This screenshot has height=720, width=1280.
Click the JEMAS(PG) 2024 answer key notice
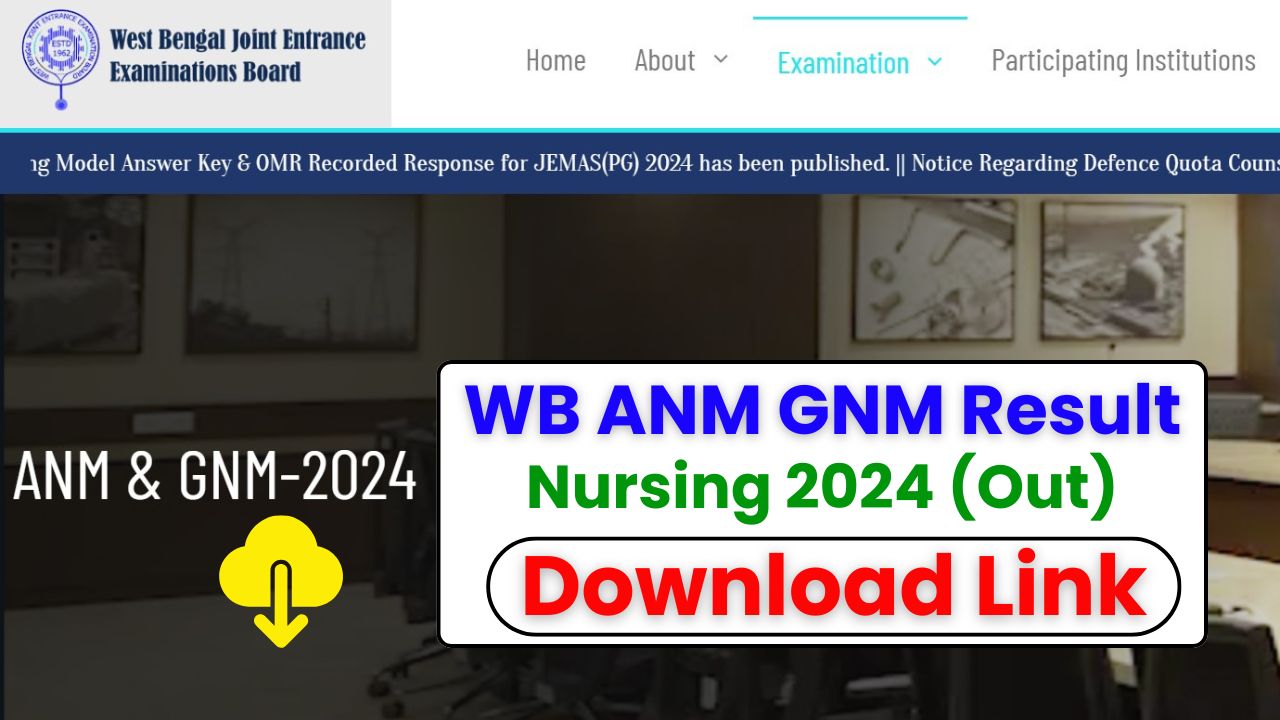click(x=460, y=164)
